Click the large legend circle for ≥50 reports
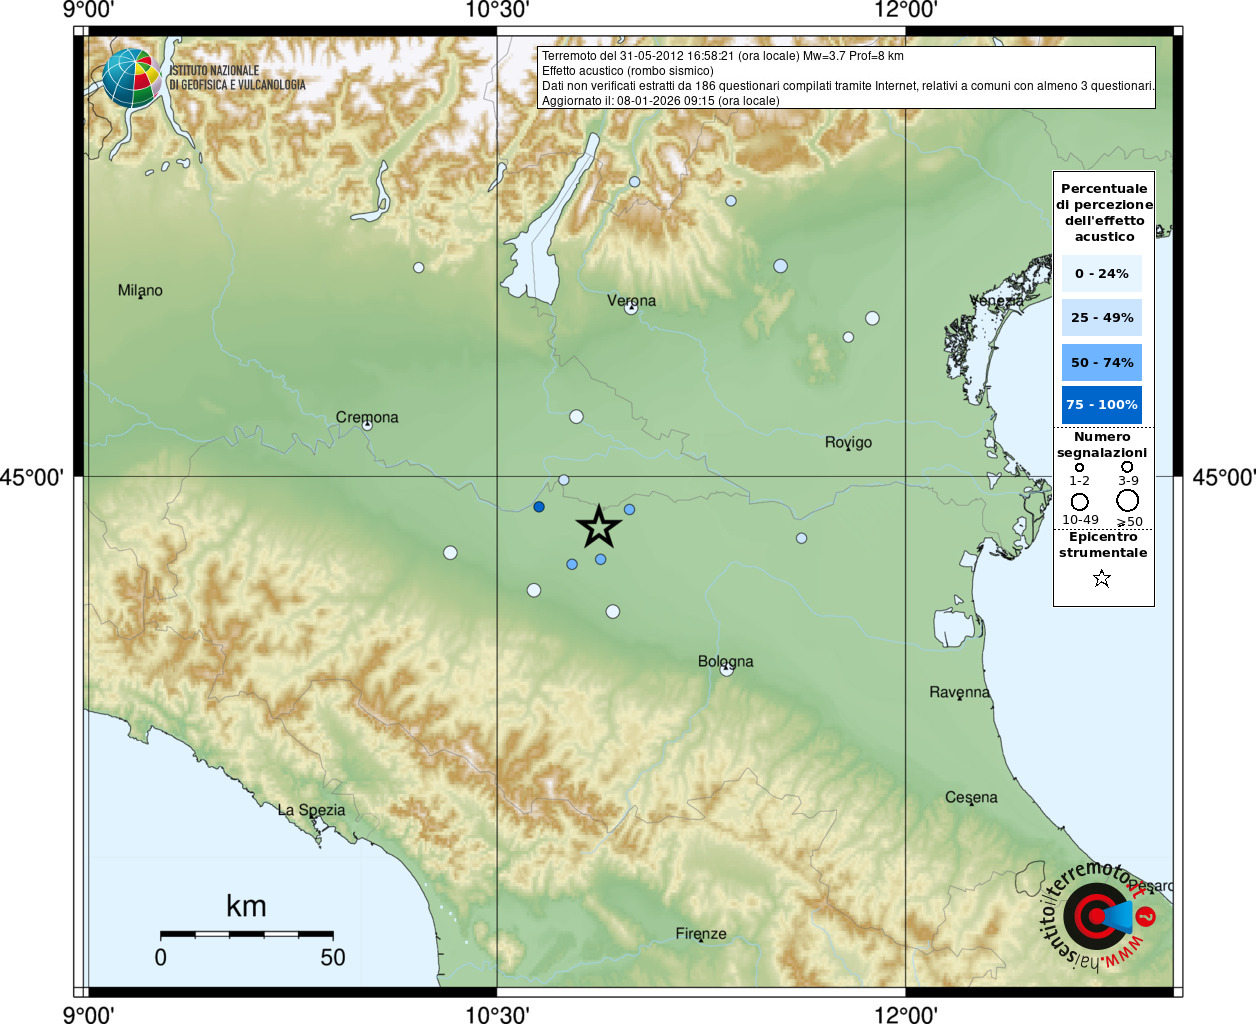The height and width of the screenshot is (1024, 1256). [x=1128, y=500]
